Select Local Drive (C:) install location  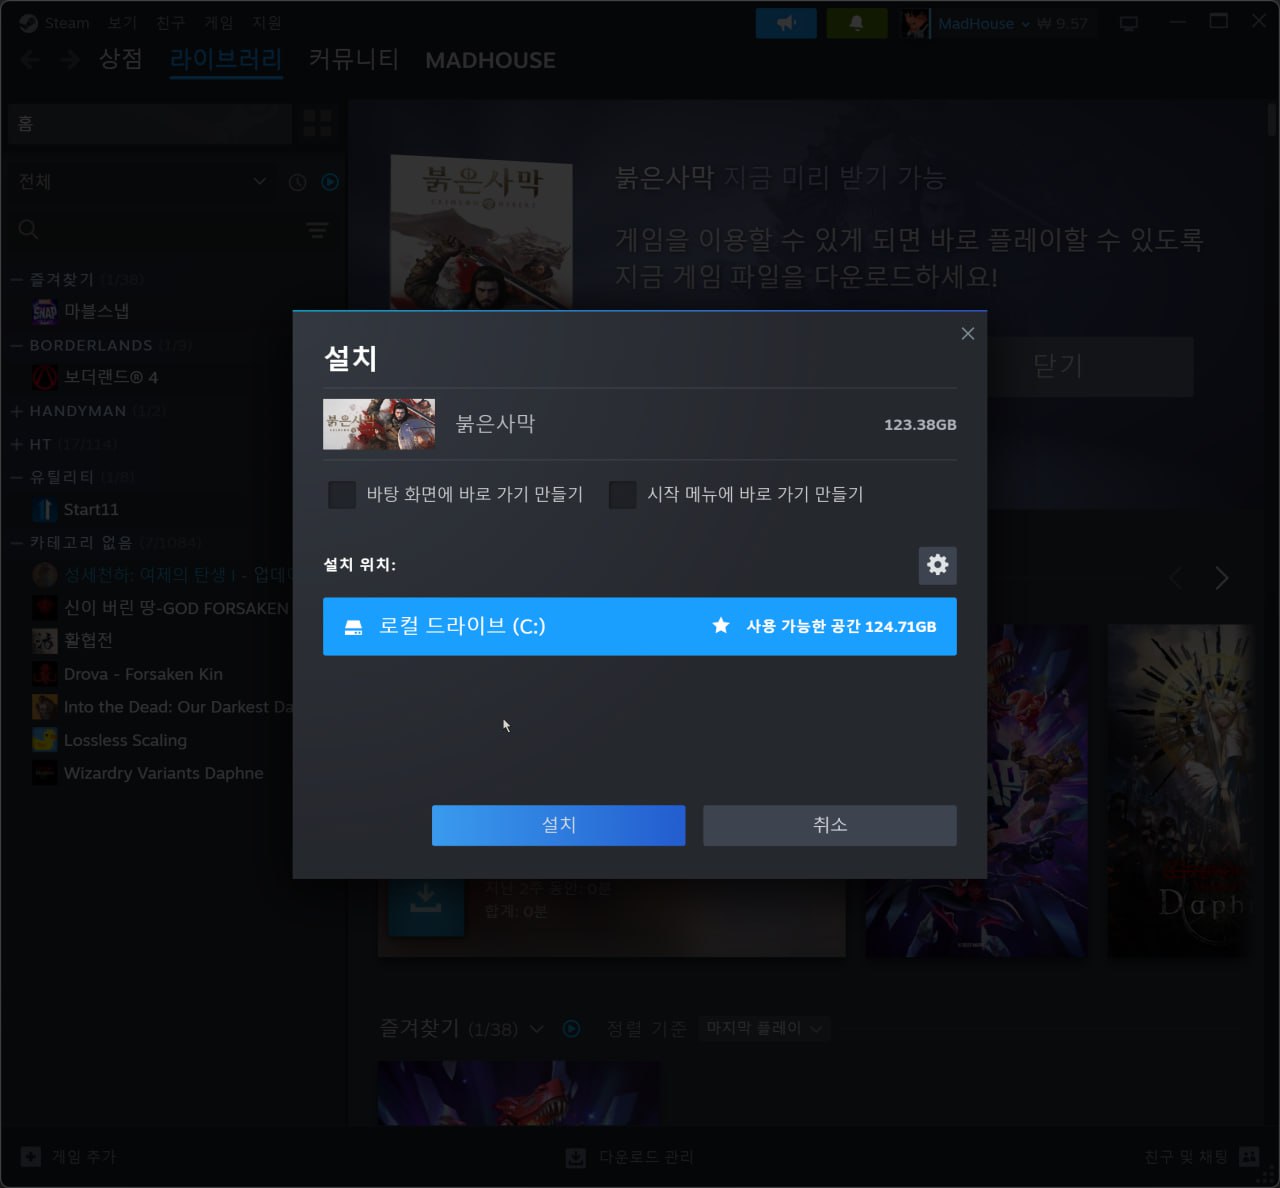point(639,626)
